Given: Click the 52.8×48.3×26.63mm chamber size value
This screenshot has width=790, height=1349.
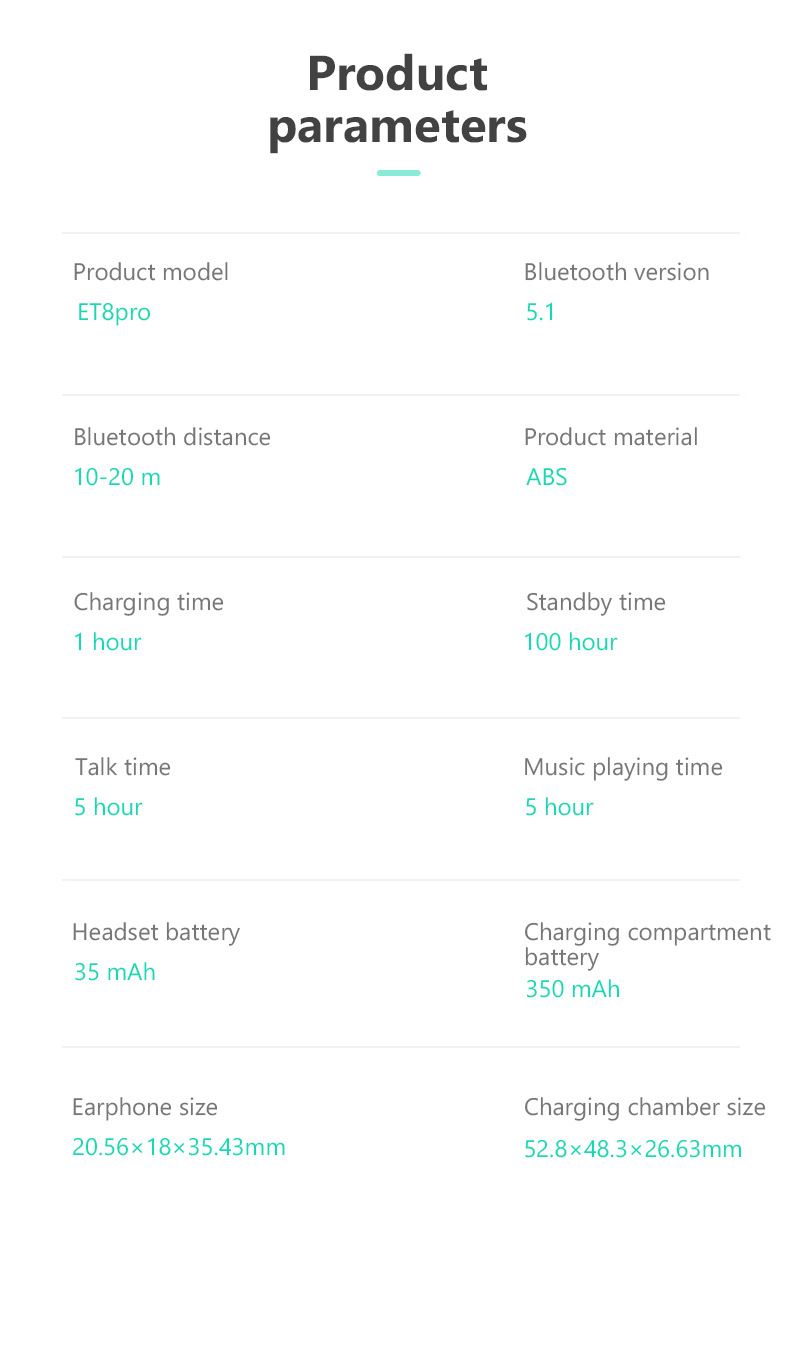Looking at the screenshot, I should pyautogui.click(x=633, y=1149).
